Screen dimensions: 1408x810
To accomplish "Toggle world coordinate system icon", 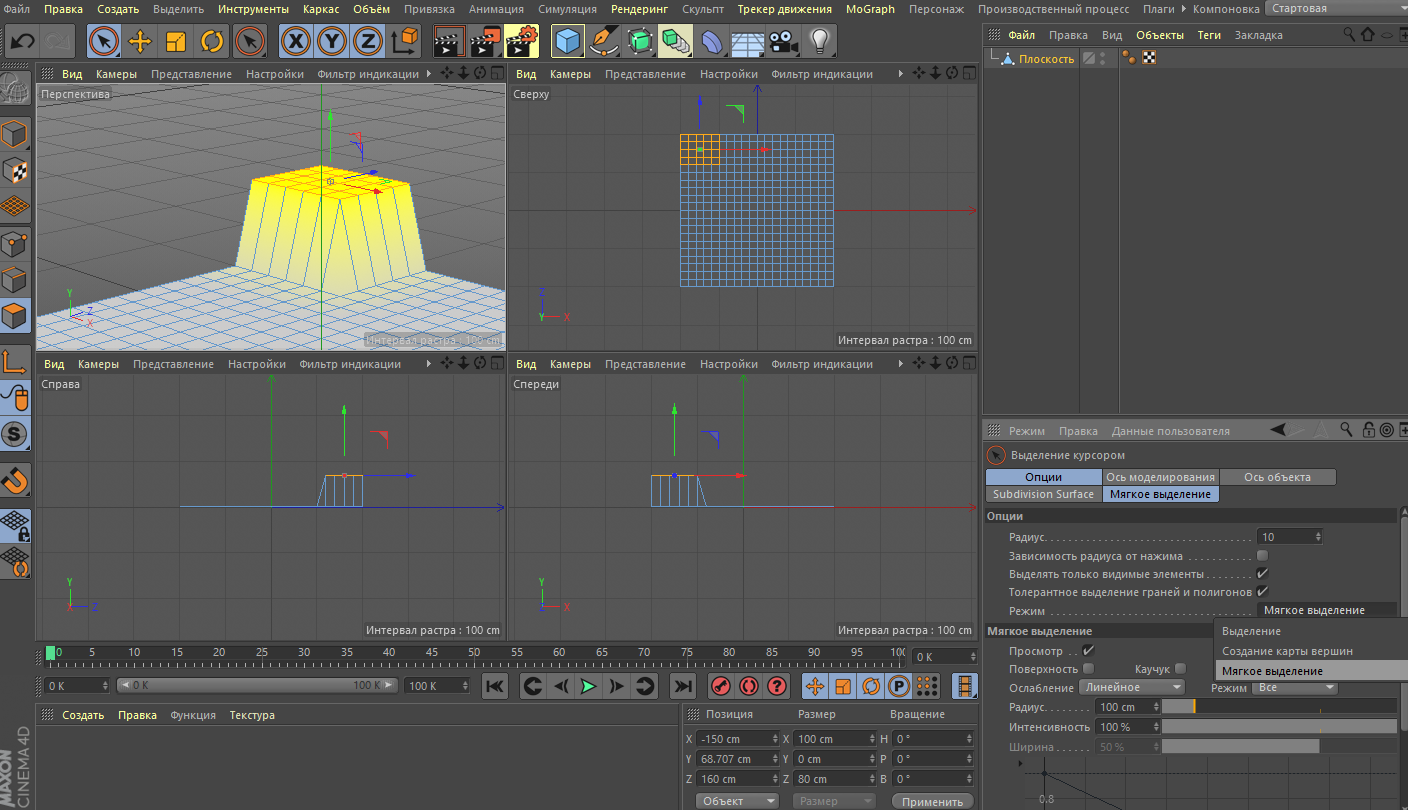I will 405,41.
